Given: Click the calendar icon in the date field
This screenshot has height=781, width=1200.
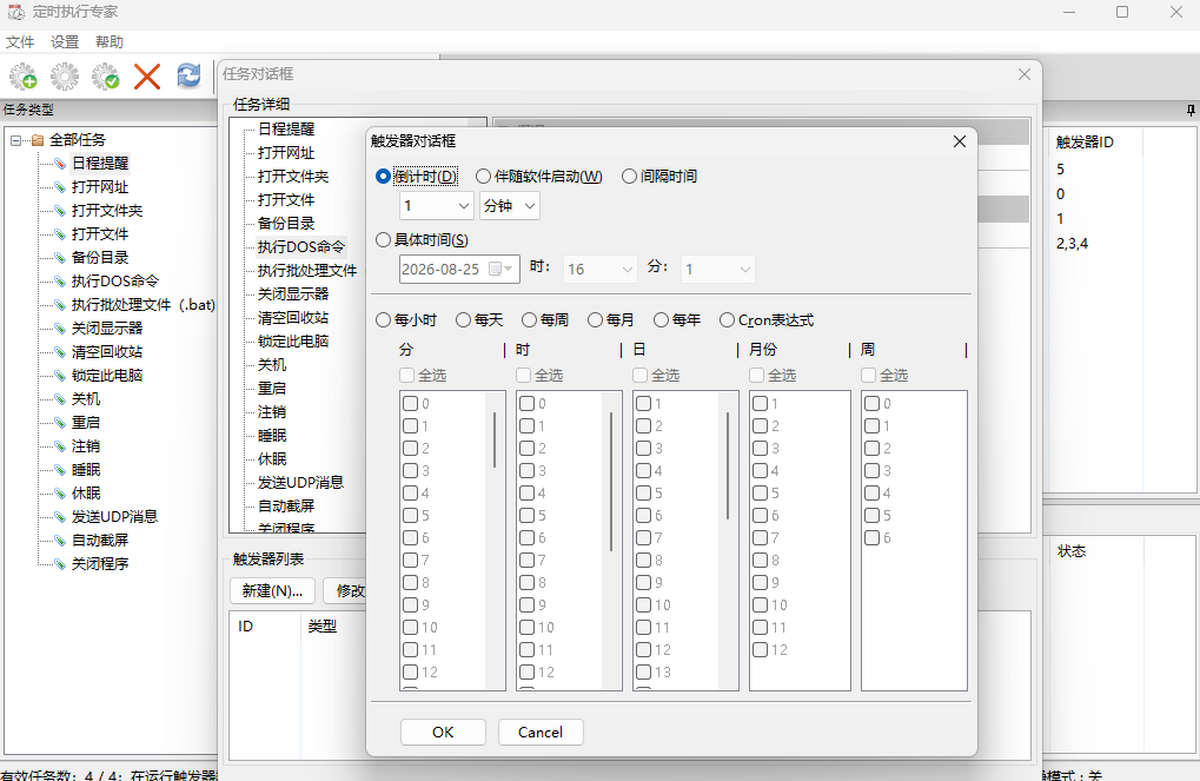Looking at the screenshot, I should pyautogui.click(x=494, y=269).
